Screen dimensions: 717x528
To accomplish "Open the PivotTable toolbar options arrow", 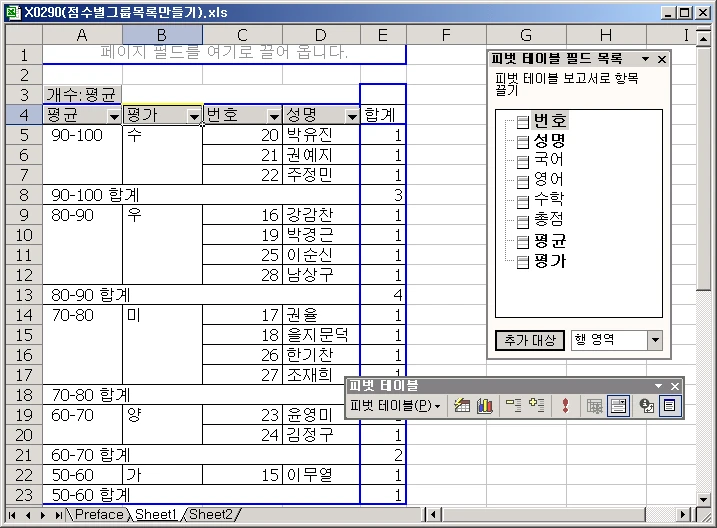I will 658,386.
